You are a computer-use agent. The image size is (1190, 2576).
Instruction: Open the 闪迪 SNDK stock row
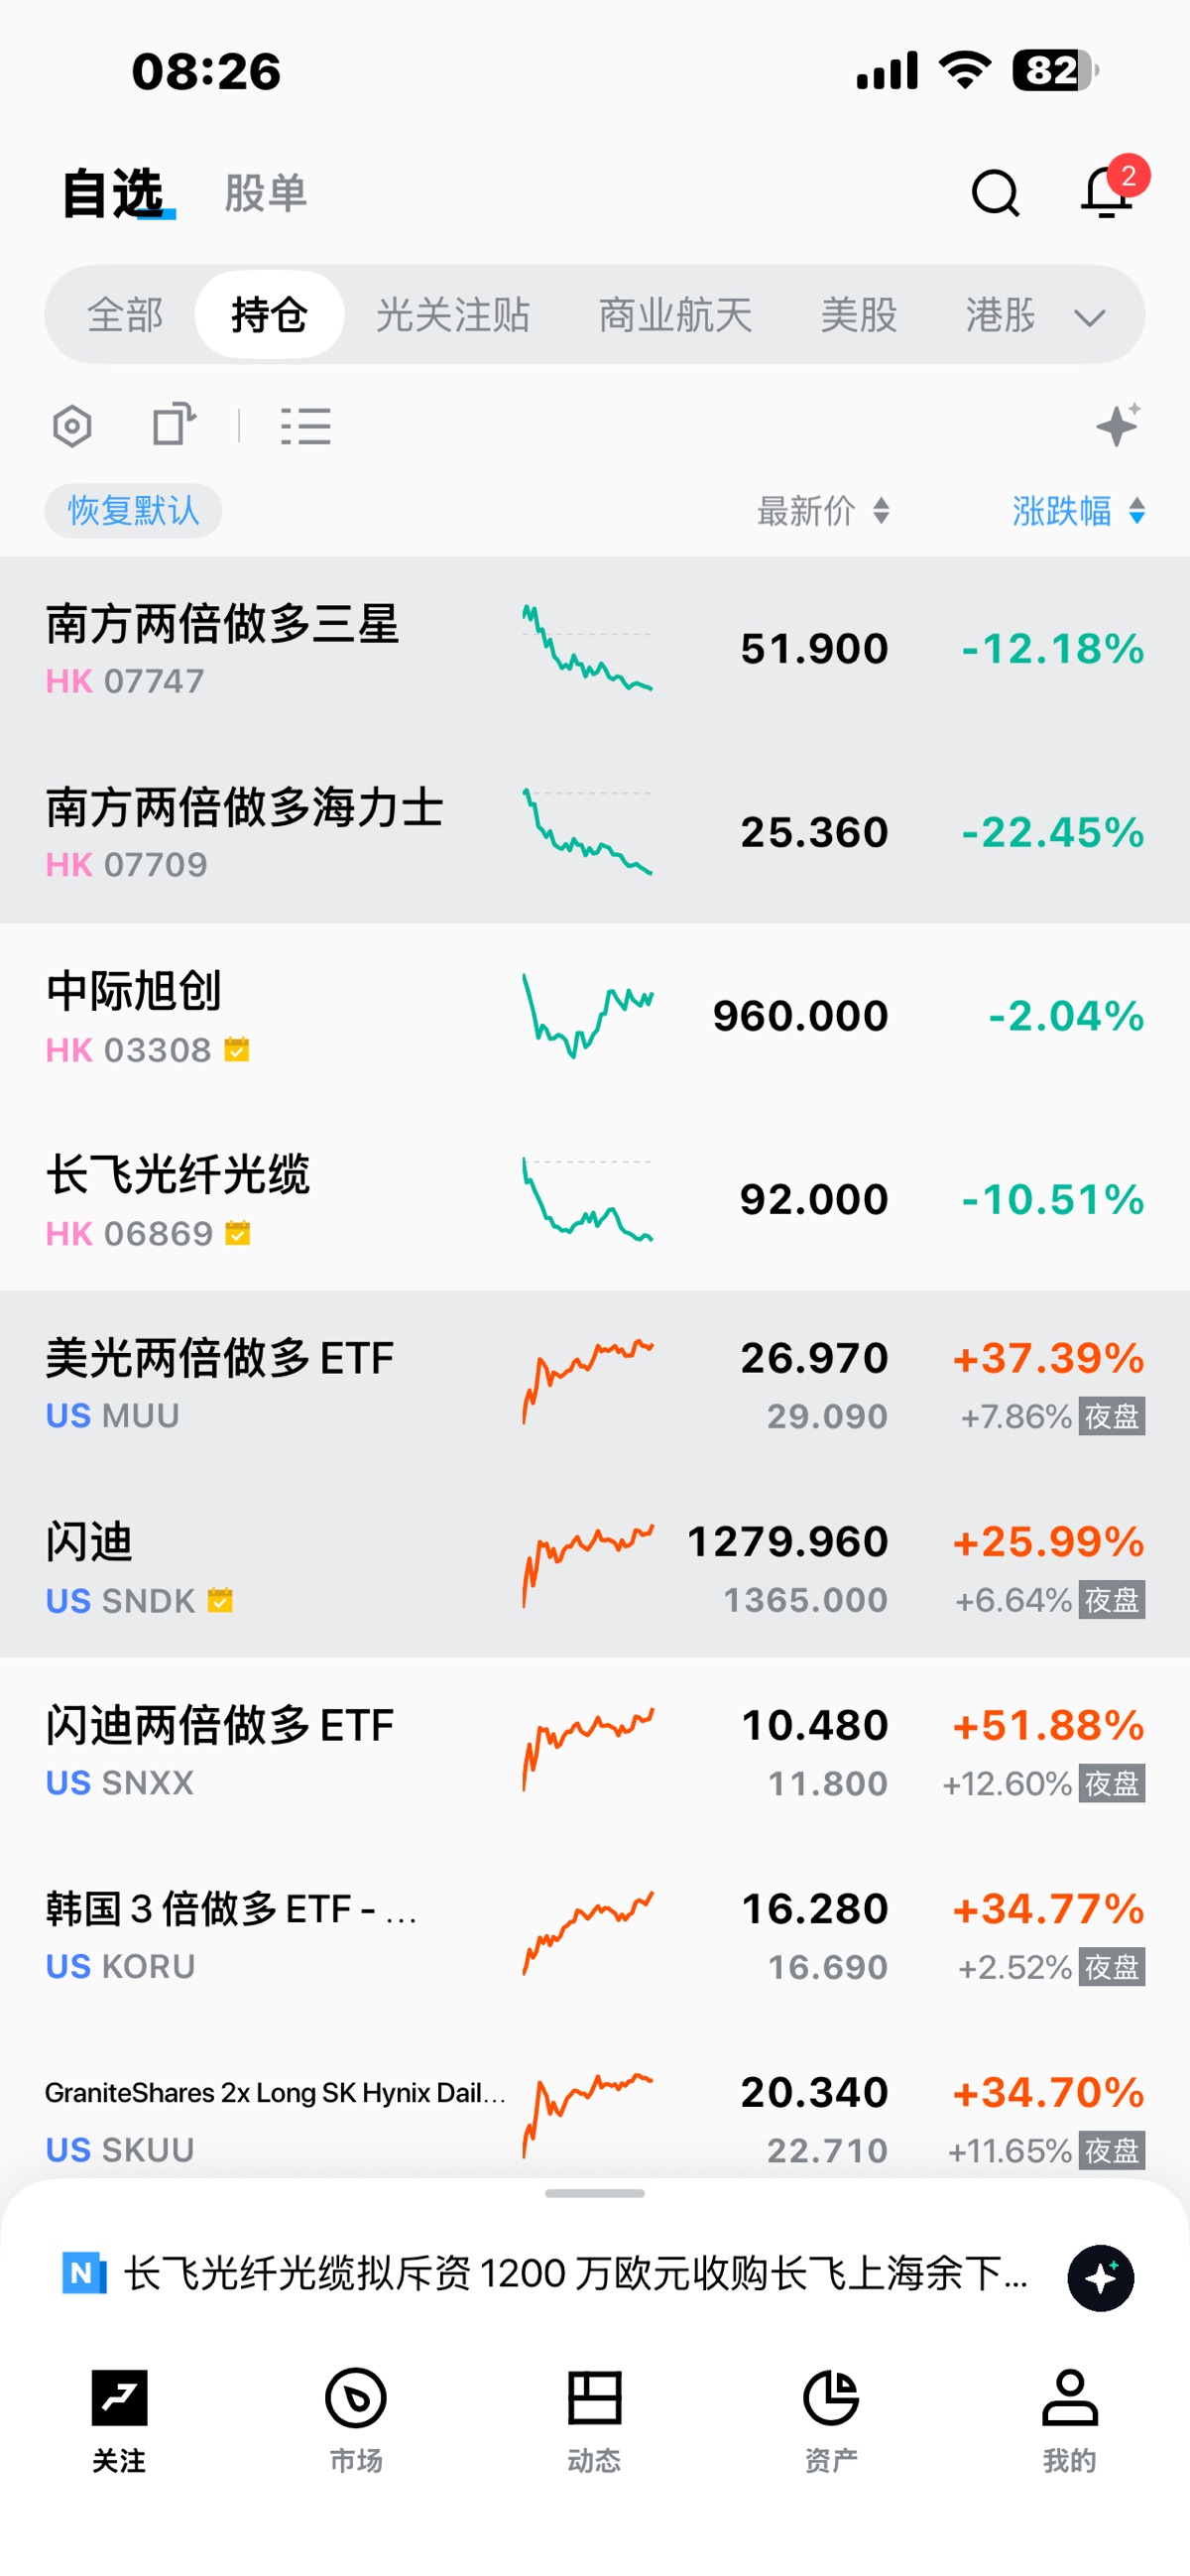[x=595, y=1567]
